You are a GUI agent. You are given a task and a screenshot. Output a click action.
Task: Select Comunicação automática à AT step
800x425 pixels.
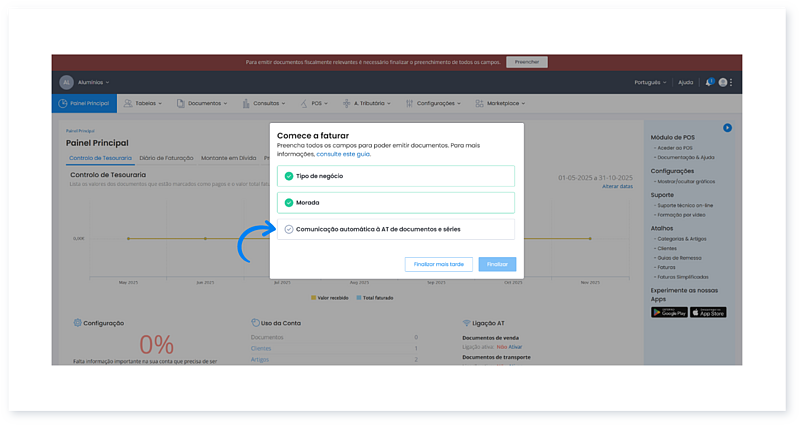tap(396, 229)
